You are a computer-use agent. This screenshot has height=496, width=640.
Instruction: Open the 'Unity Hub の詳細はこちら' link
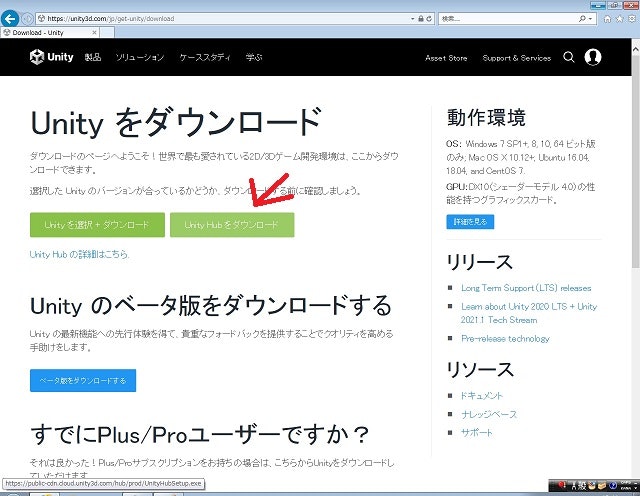[x=80, y=254]
